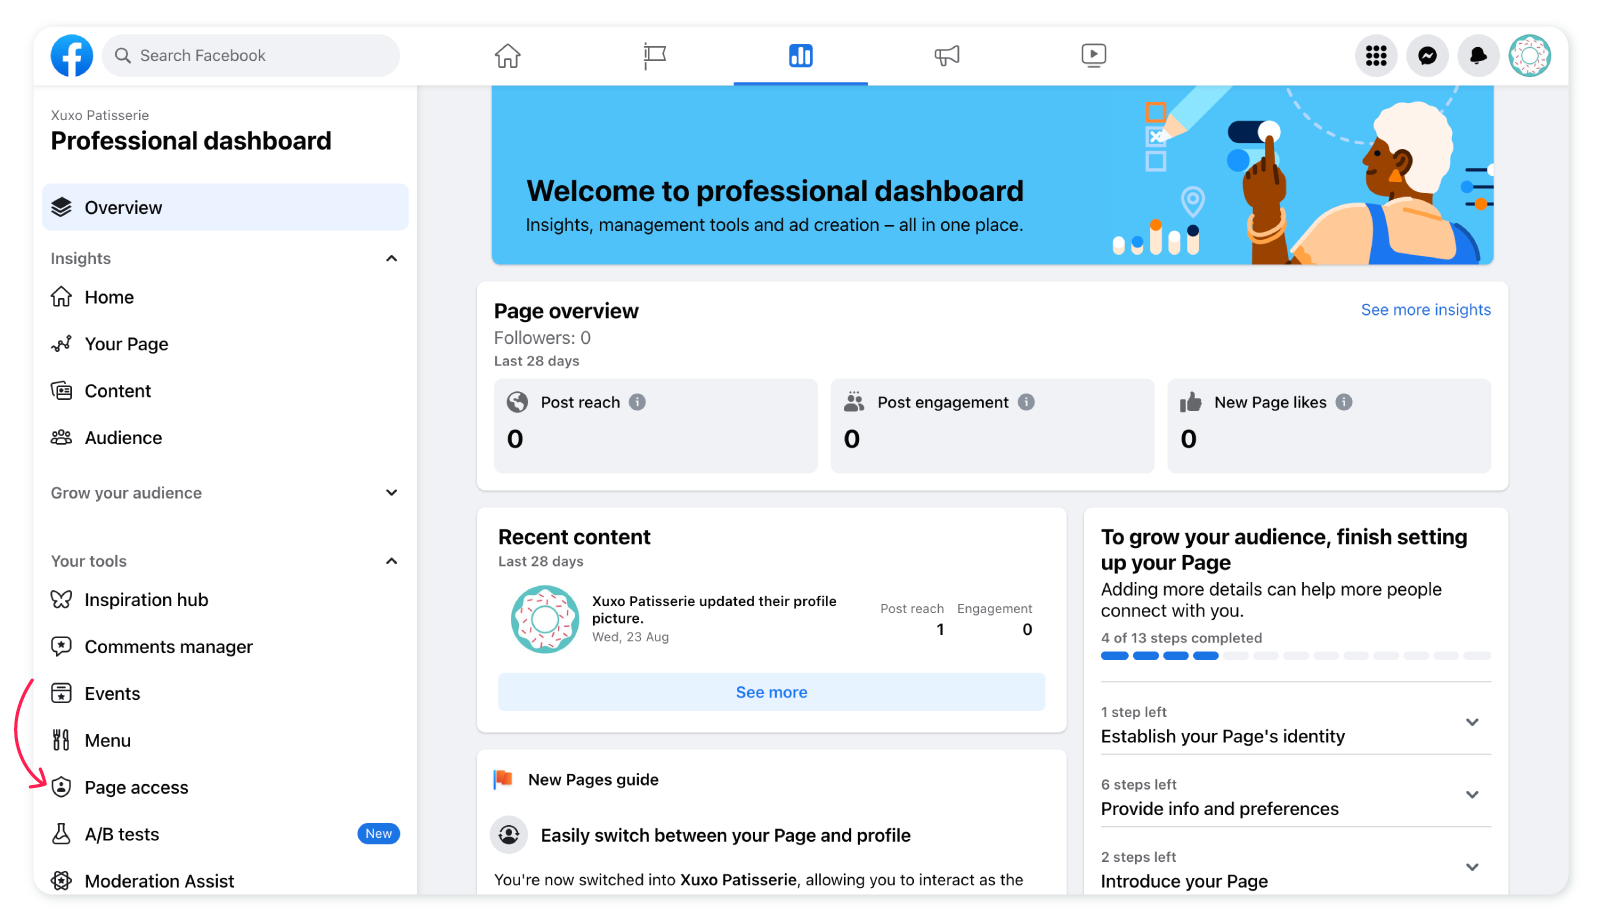Click the profile picture update post text
The height and width of the screenshot is (920, 1600).
pos(714,610)
